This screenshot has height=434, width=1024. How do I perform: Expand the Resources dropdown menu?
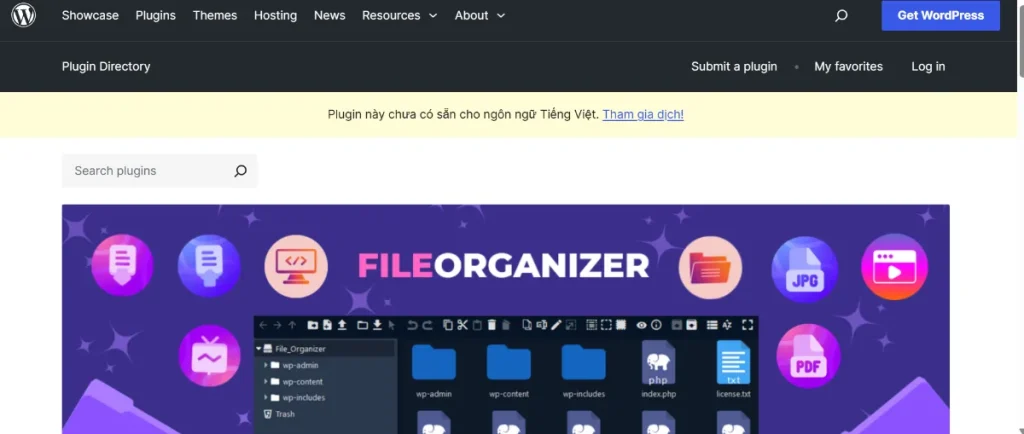[400, 15]
